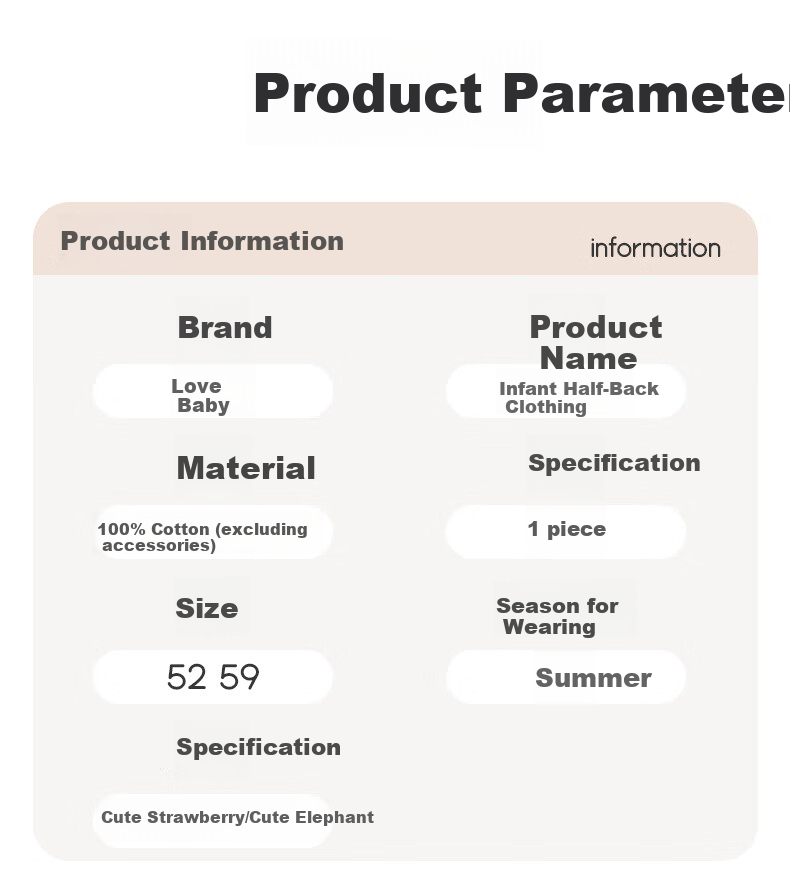Click the Brand heading
Image resolution: width=790 pixels, height=872 pixels.
225,327
